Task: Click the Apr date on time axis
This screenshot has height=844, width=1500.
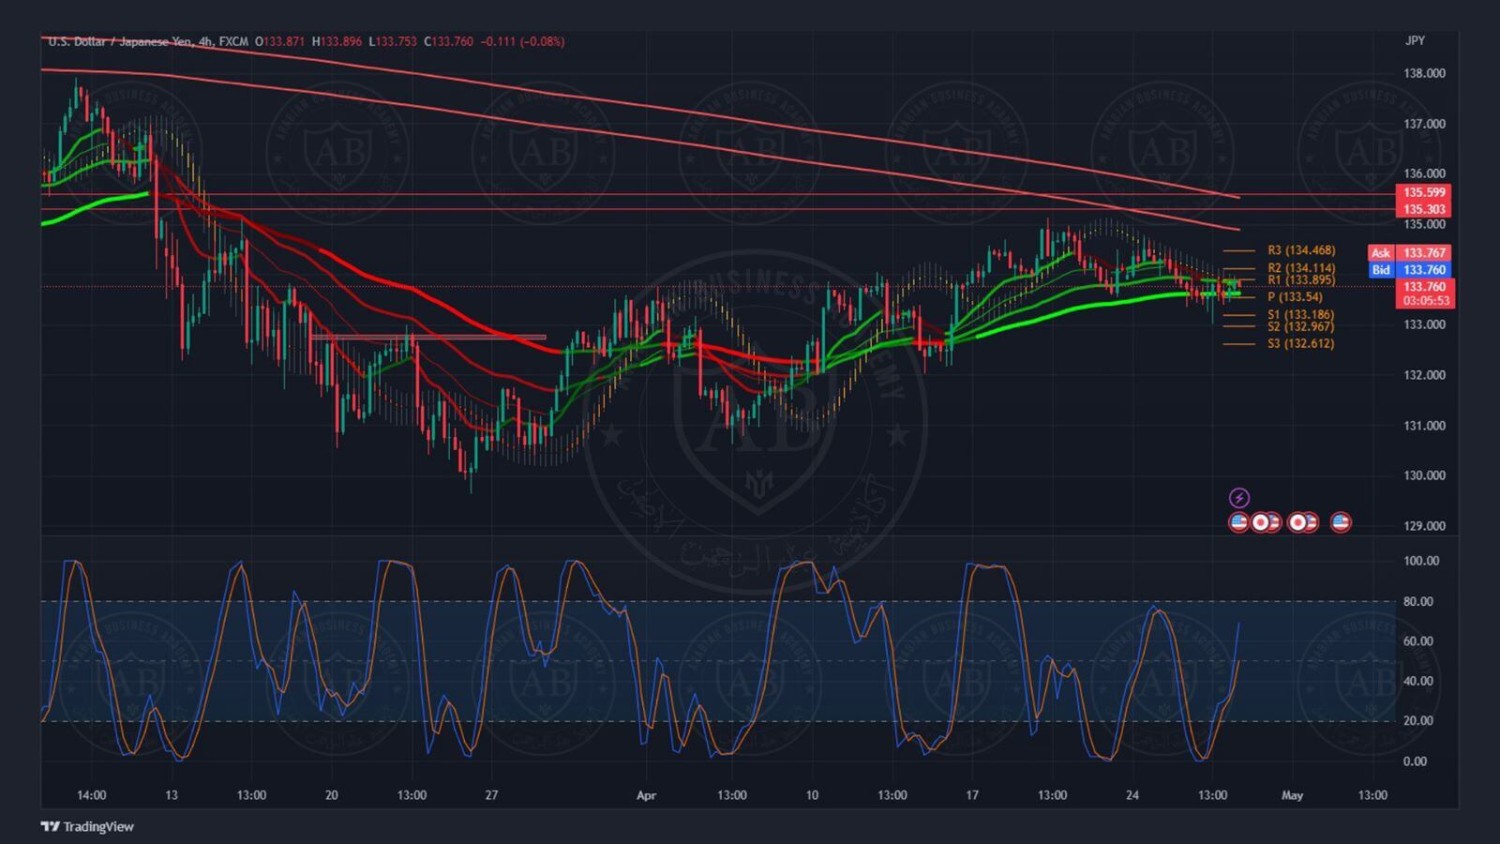Action: click(x=646, y=796)
